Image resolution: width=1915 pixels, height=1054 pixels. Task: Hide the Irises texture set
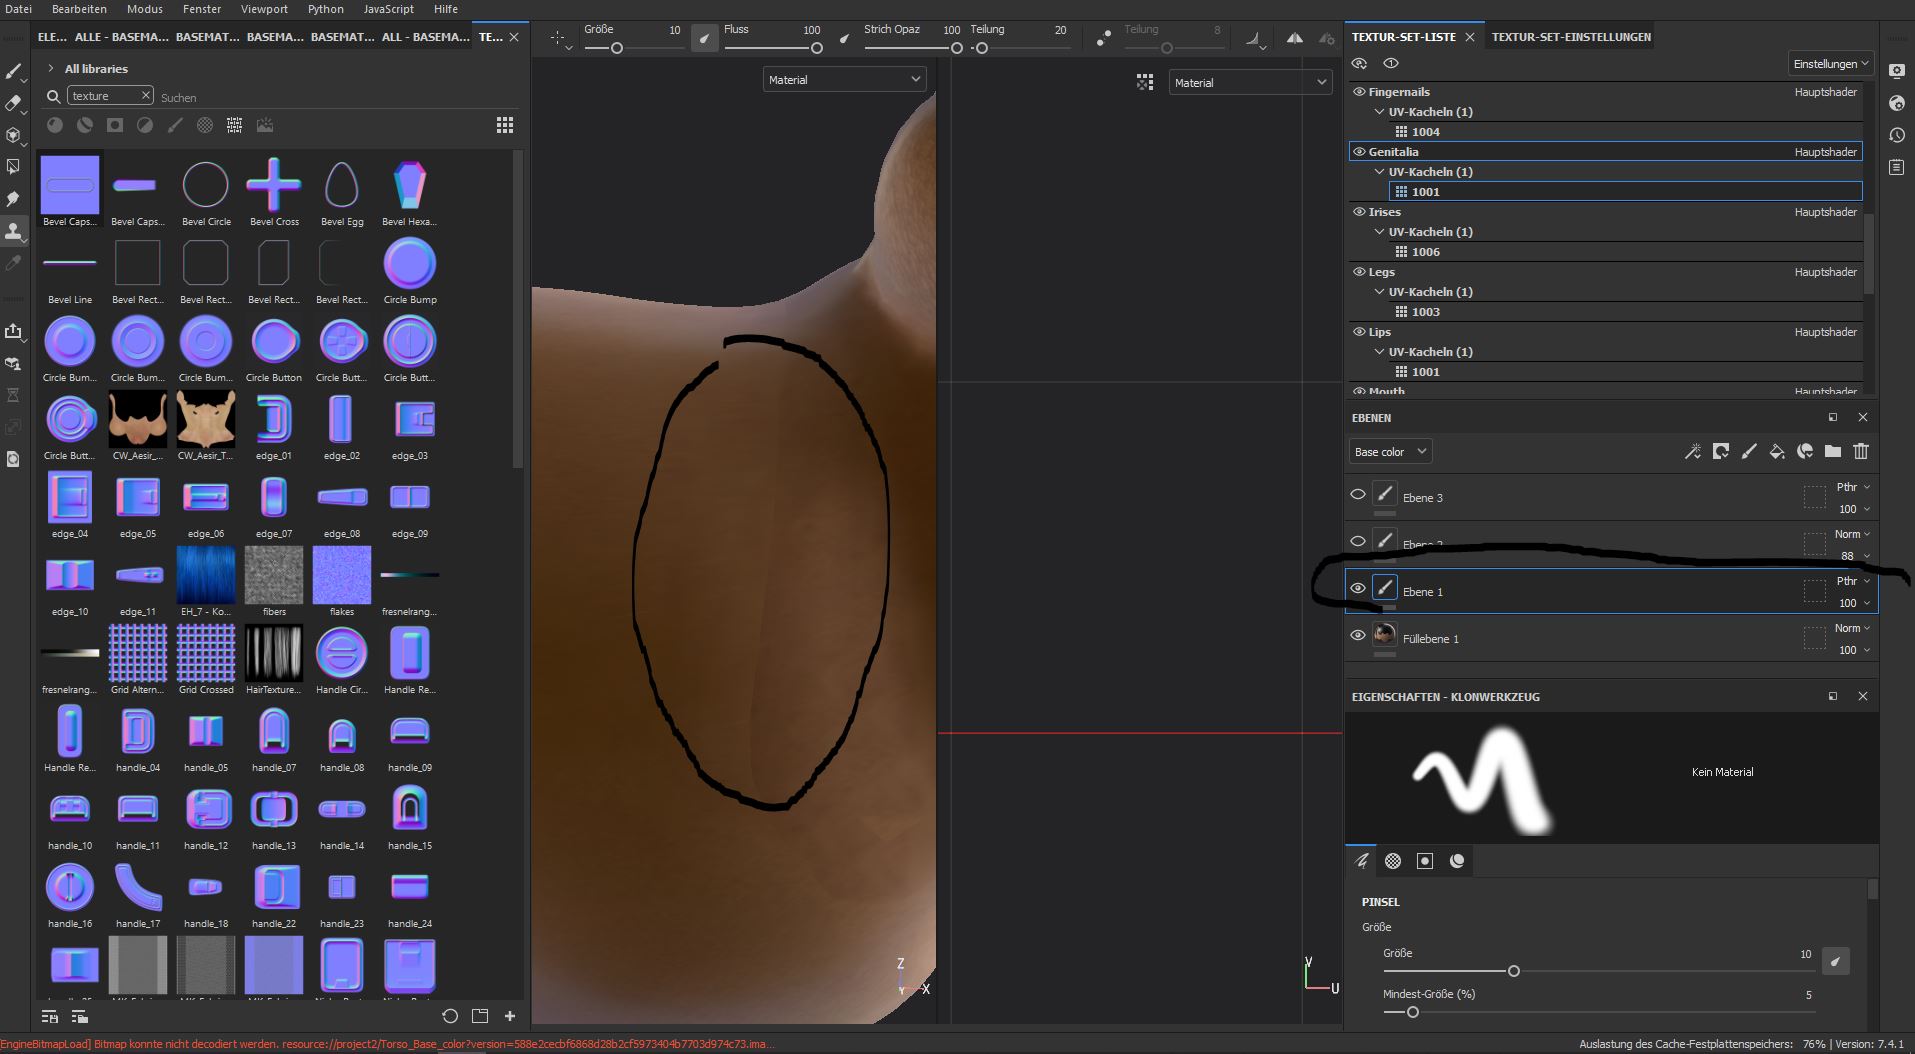pos(1359,212)
